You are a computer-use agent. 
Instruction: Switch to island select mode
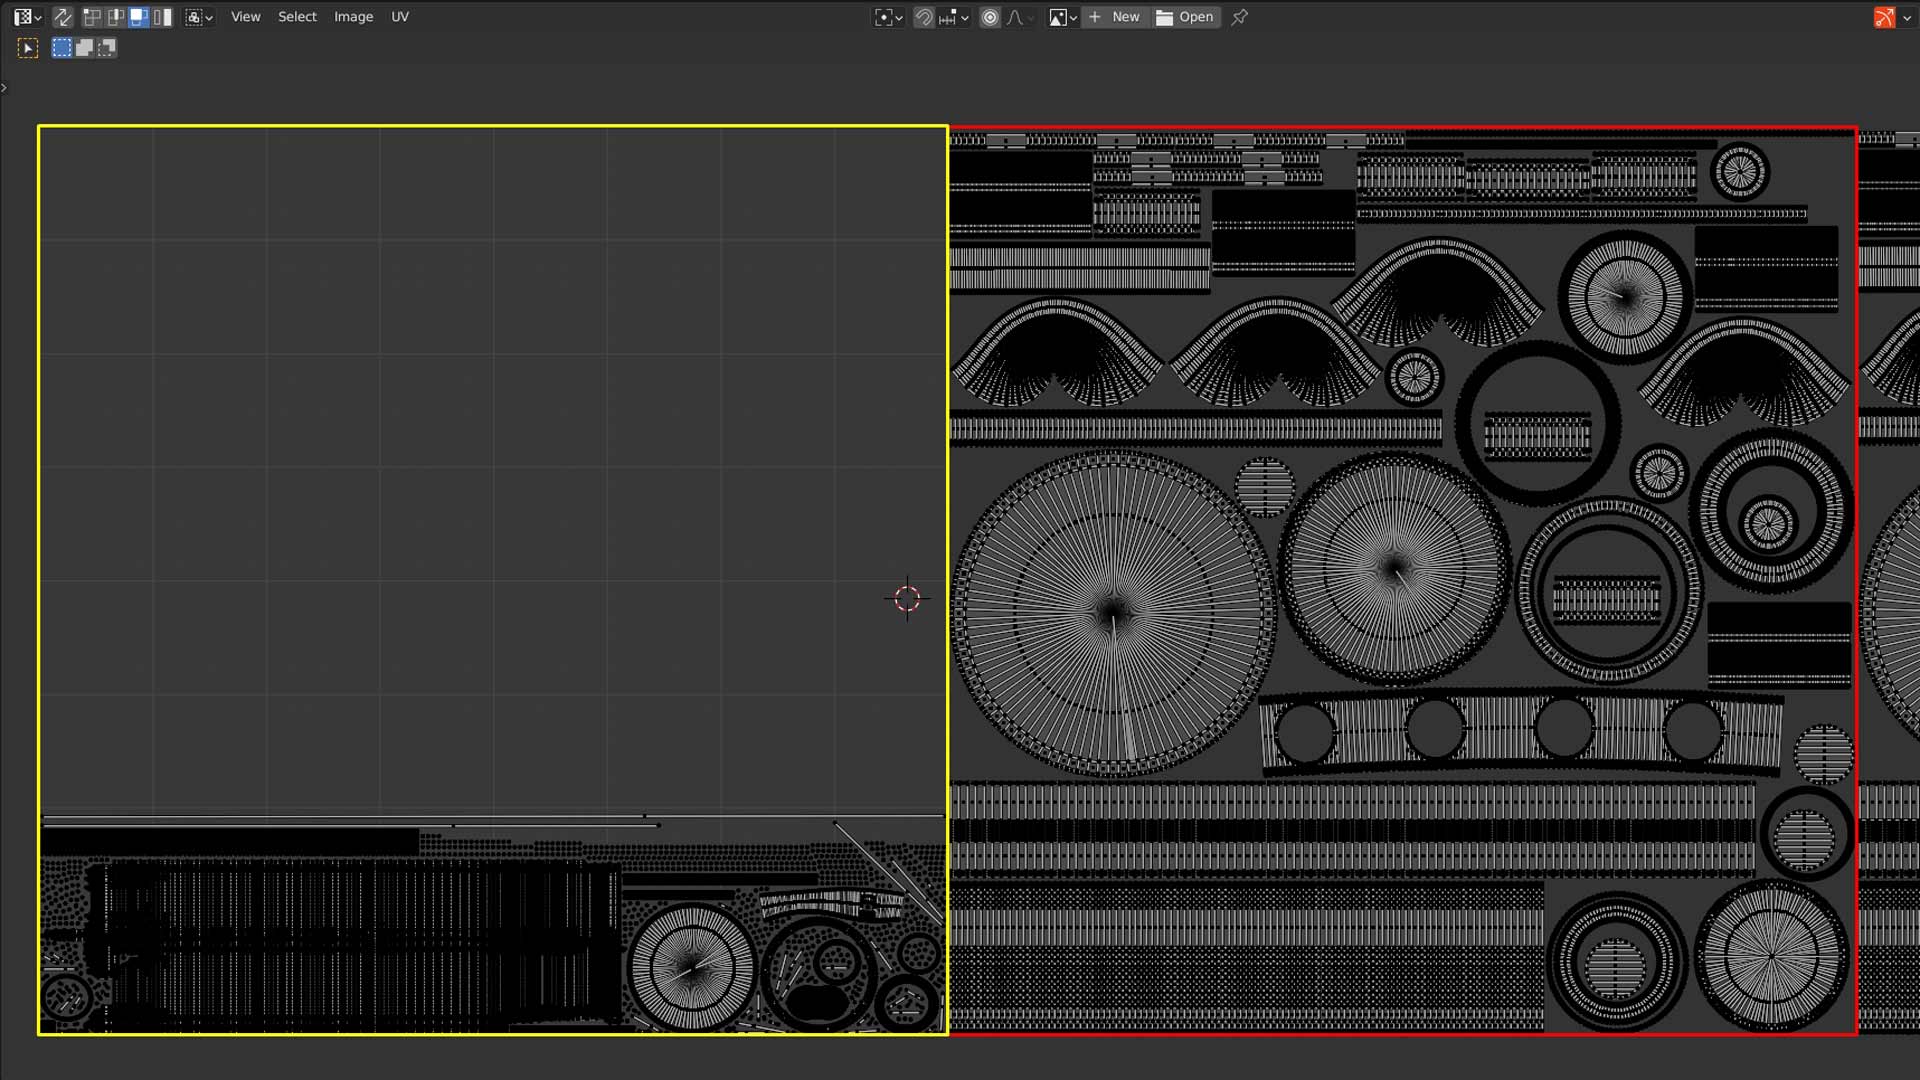pos(162,17)
